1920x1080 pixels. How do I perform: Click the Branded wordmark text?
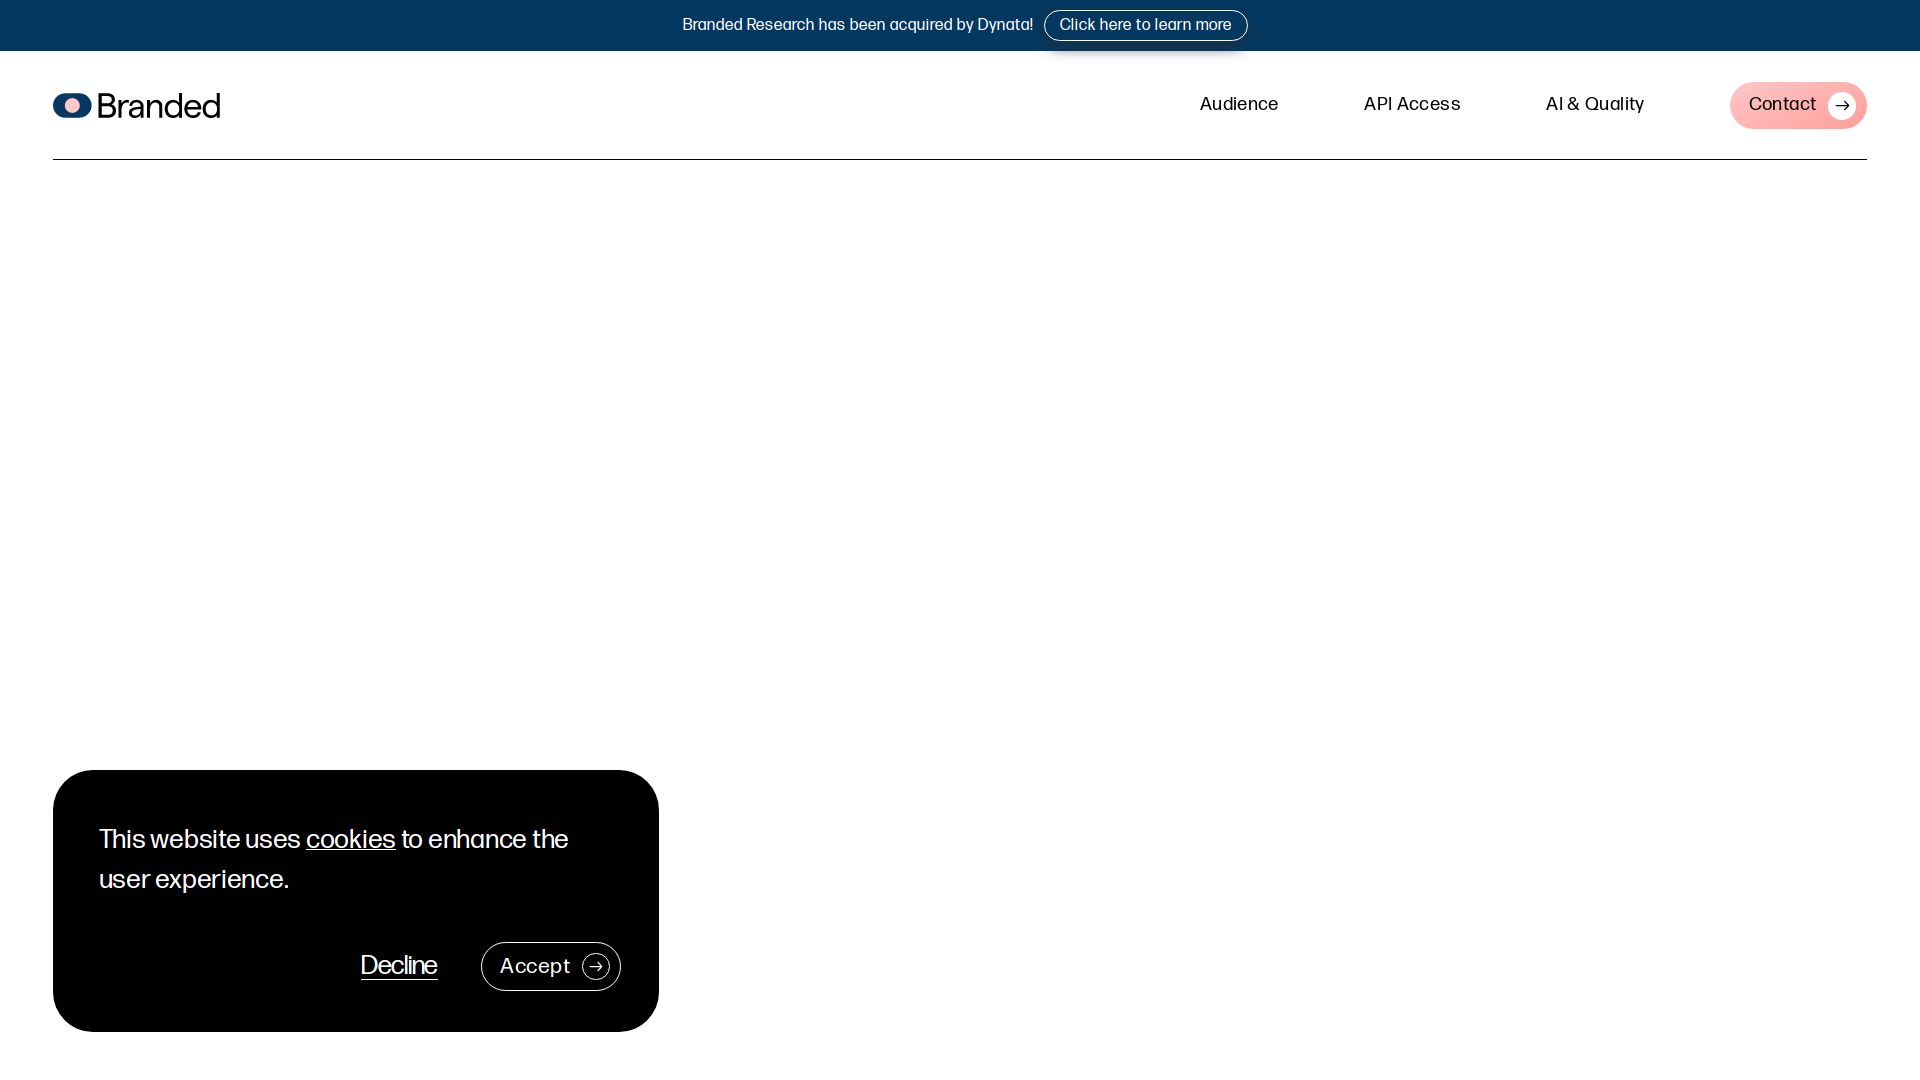[158, 106]
